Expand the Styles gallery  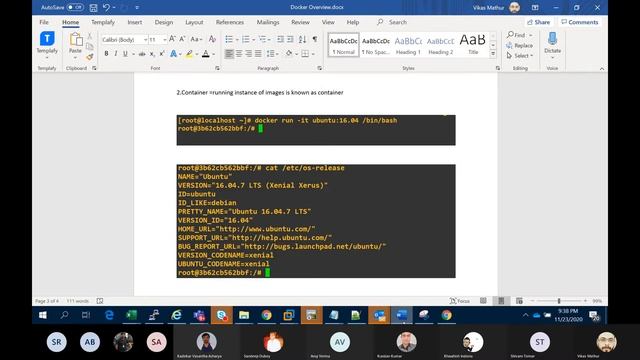pyautogui.click(x=493, y=54)
